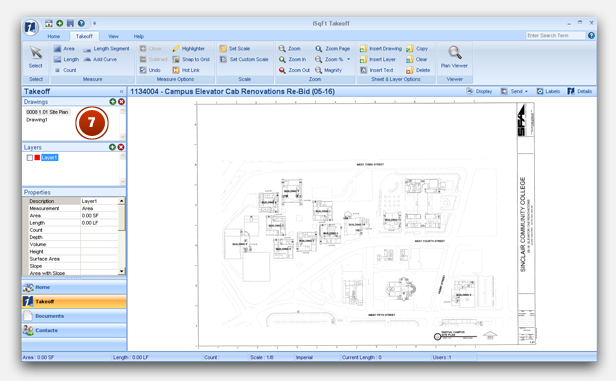The height and width of the screenshot is (381, 616).
Task: Click in the Enter Search Term field
Action: (x=556, y=35)
